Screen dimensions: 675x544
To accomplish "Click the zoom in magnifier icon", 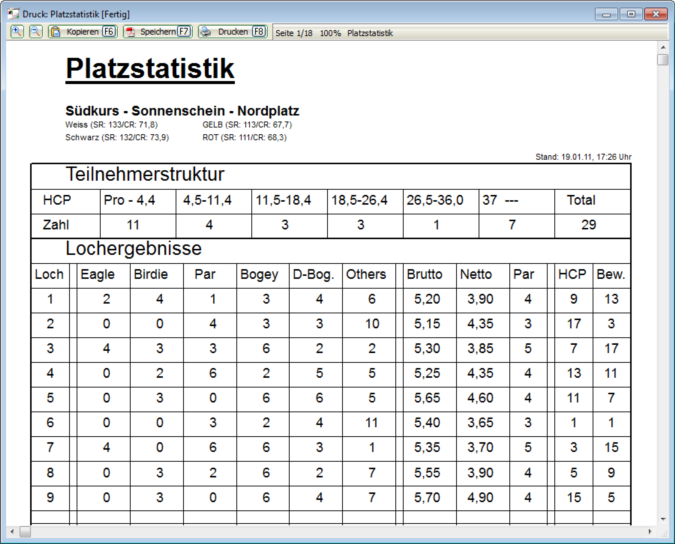I will [17, 32].
